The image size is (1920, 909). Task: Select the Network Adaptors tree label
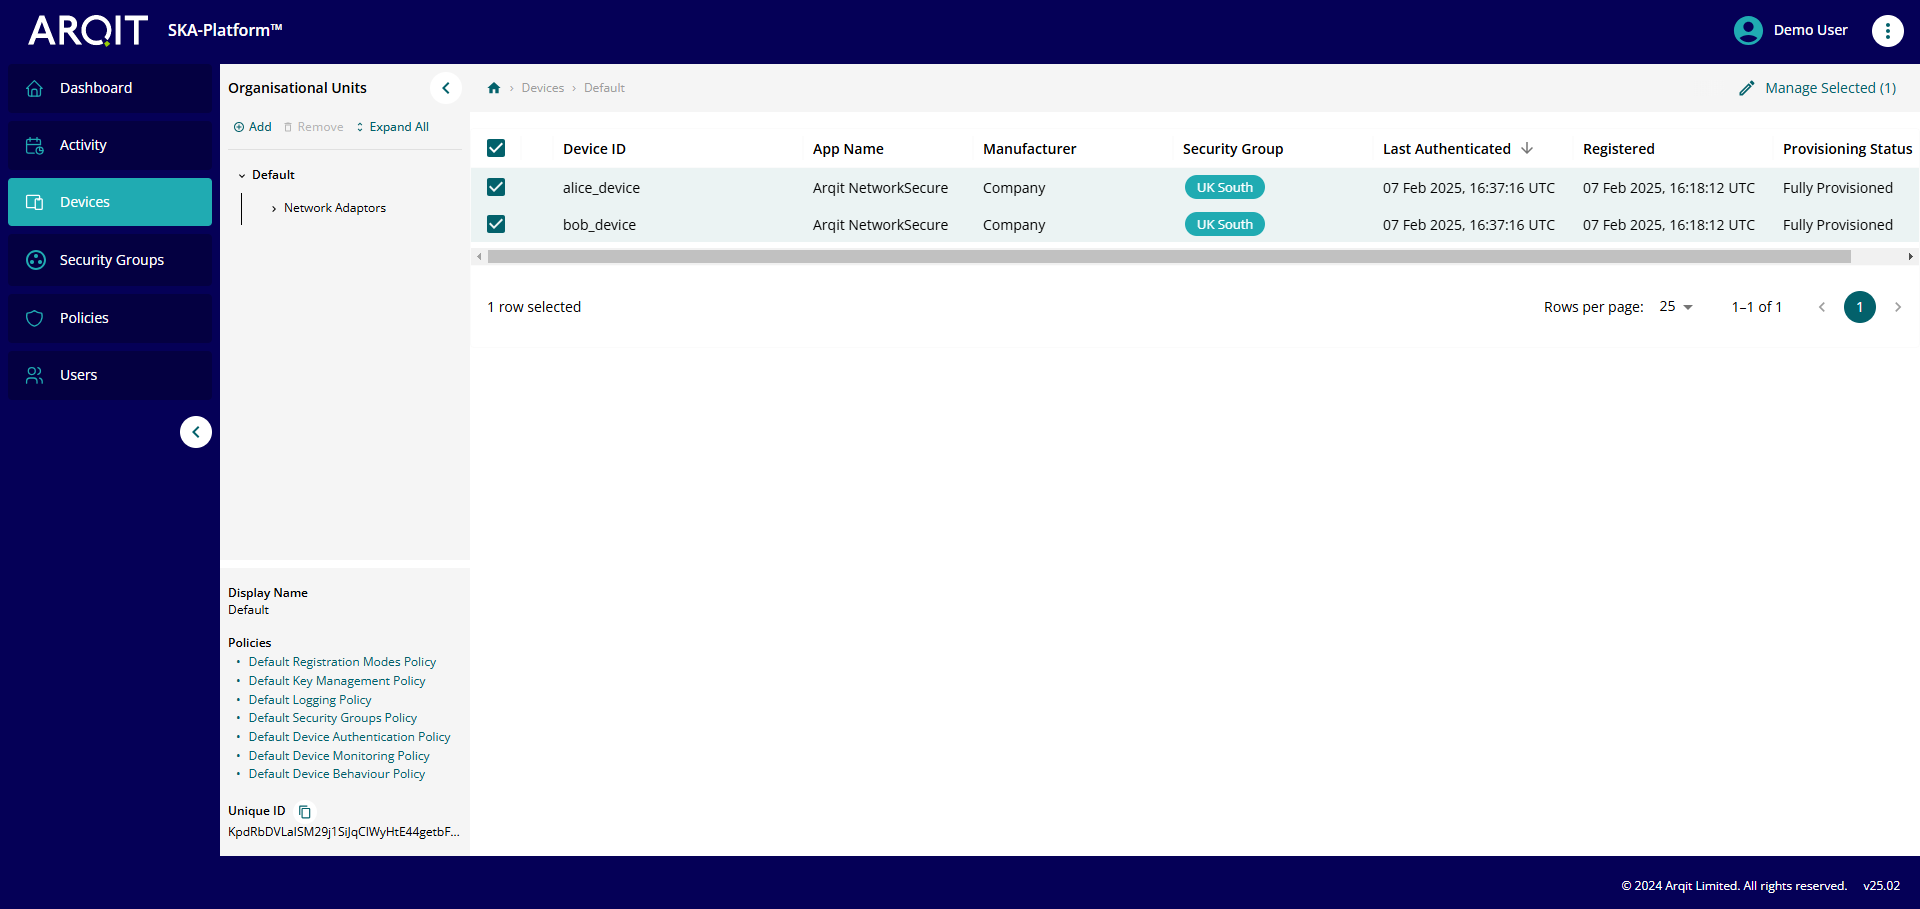coord(335,208)
